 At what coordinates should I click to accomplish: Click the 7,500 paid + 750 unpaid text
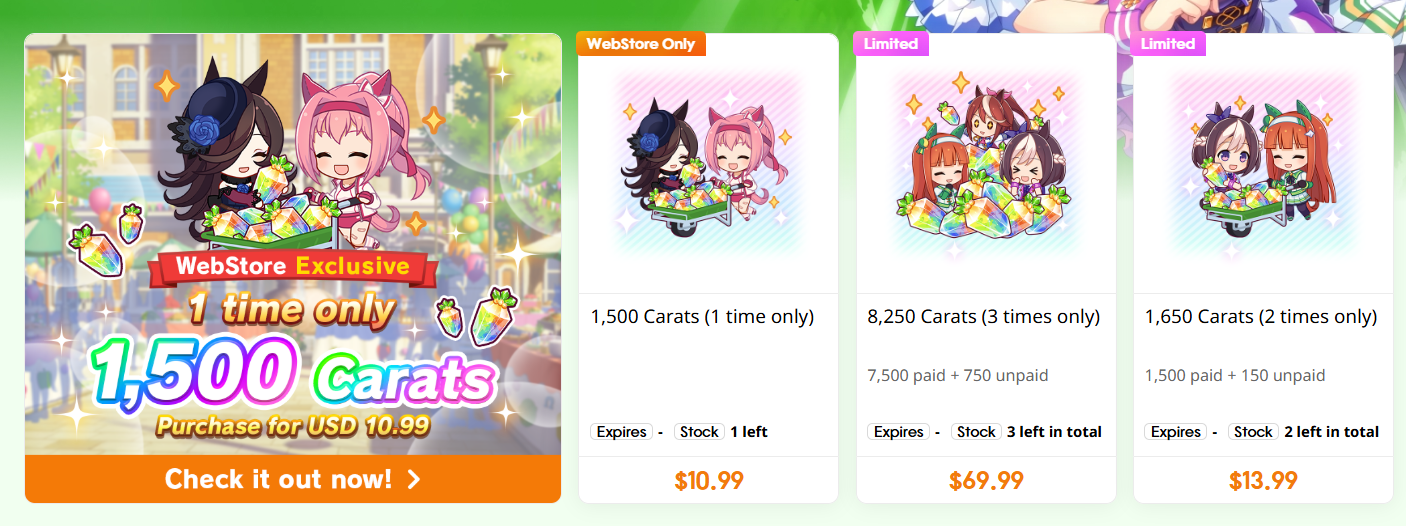pos(958,376)
